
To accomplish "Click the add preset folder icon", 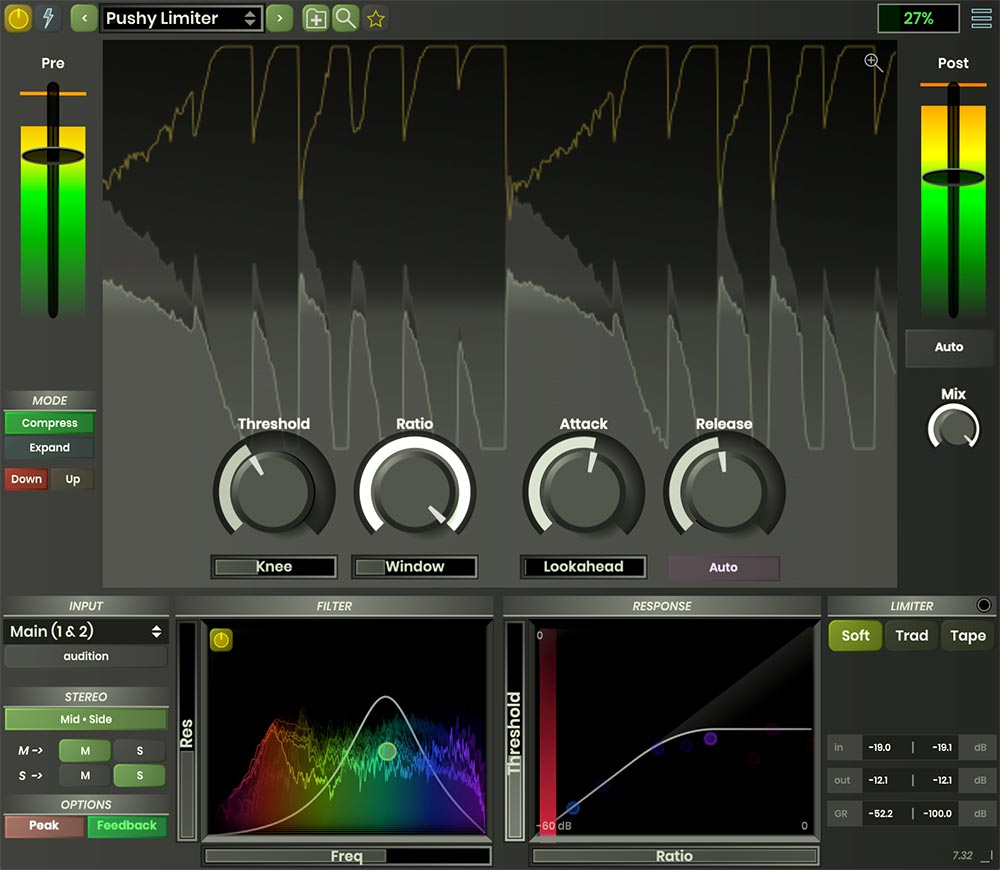I will click(x=316, y=18).
